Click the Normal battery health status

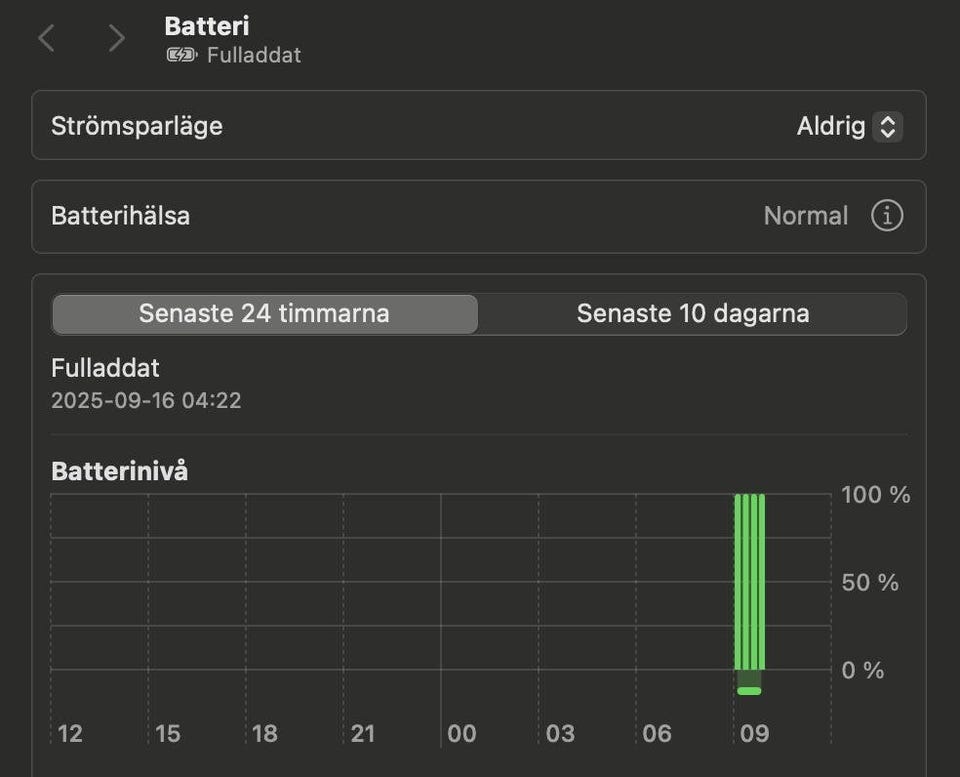tap(805, 216)
